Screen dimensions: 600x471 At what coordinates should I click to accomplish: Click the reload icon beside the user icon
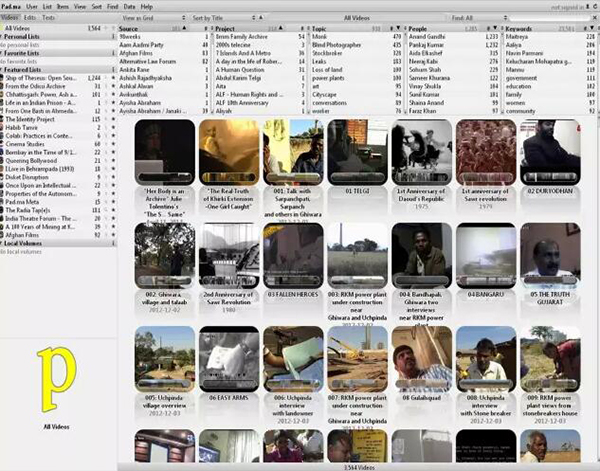click(x=595, y=7)
